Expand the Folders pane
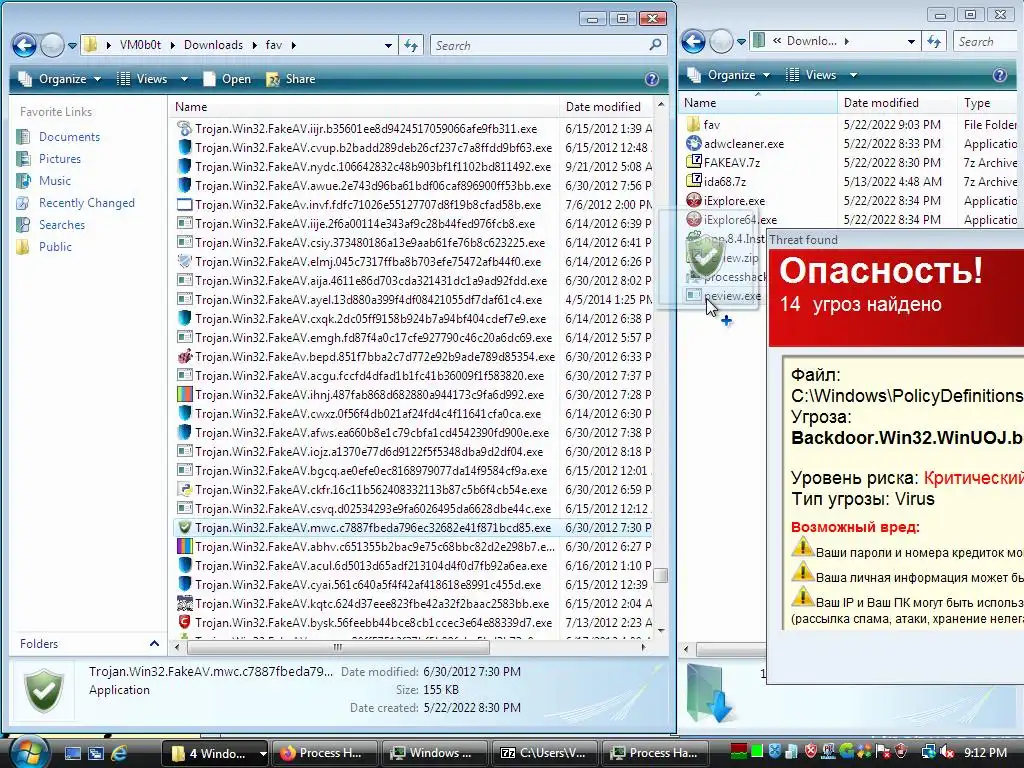The image size is (1024, 768). pyautogui.click(x=154, y=644)
